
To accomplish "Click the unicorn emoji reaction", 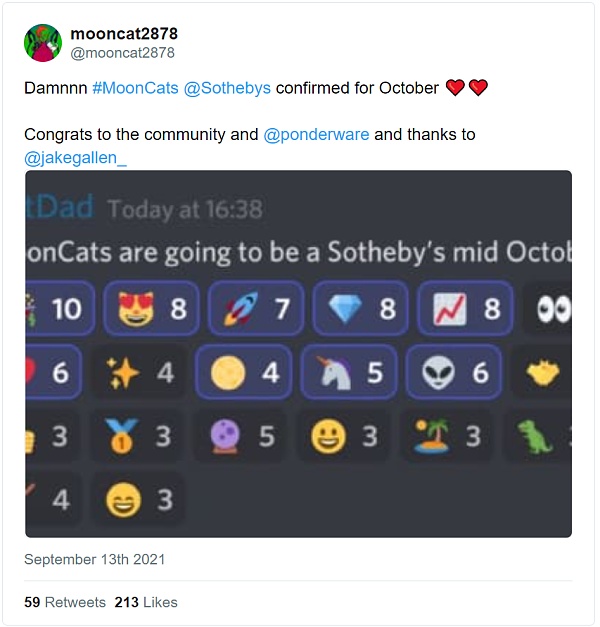I will (x=348, y=372).
